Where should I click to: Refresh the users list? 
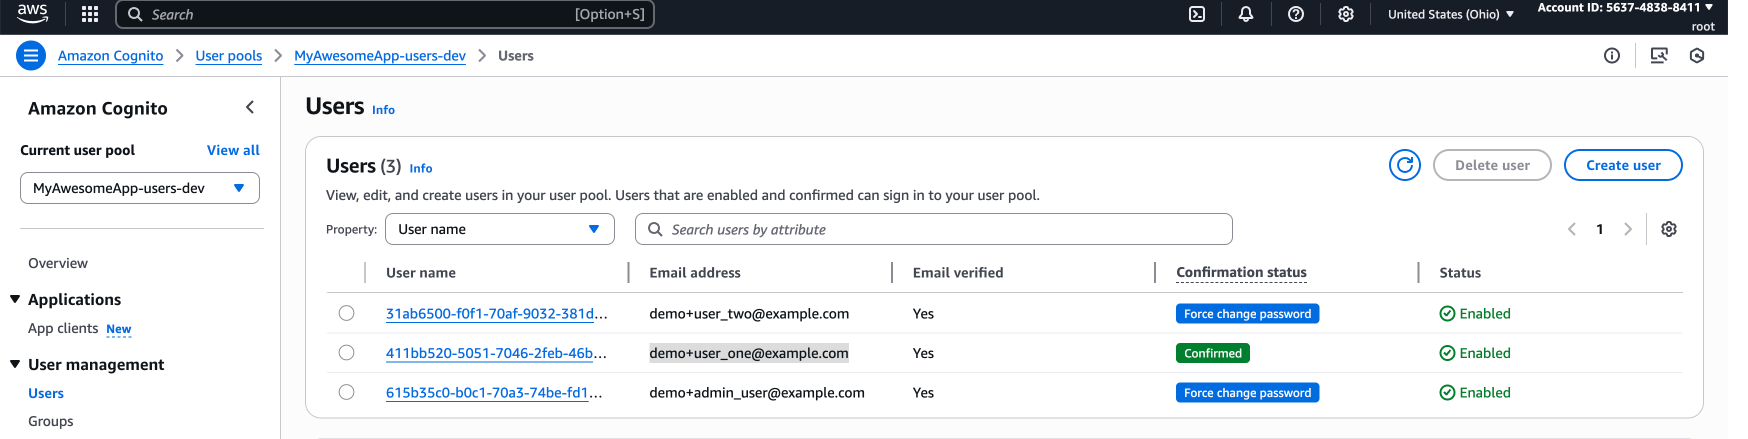coord(1405,165)
